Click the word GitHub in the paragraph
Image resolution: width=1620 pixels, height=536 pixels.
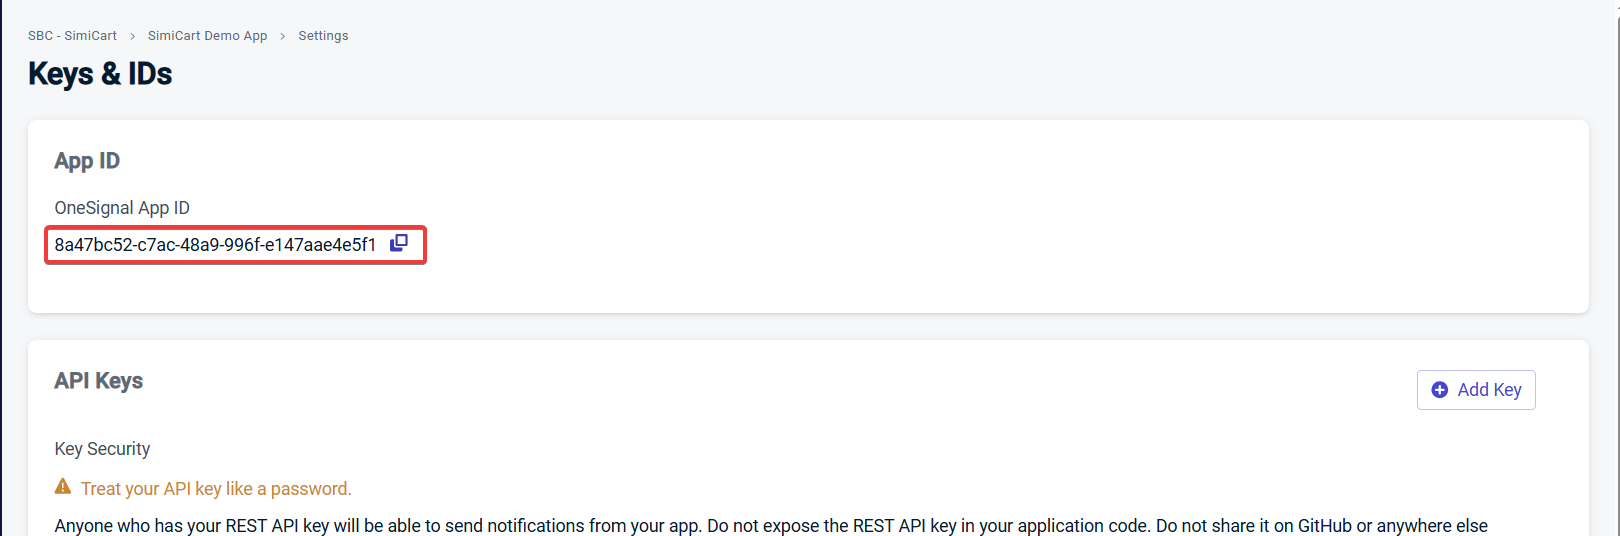tap(1324, 526)
